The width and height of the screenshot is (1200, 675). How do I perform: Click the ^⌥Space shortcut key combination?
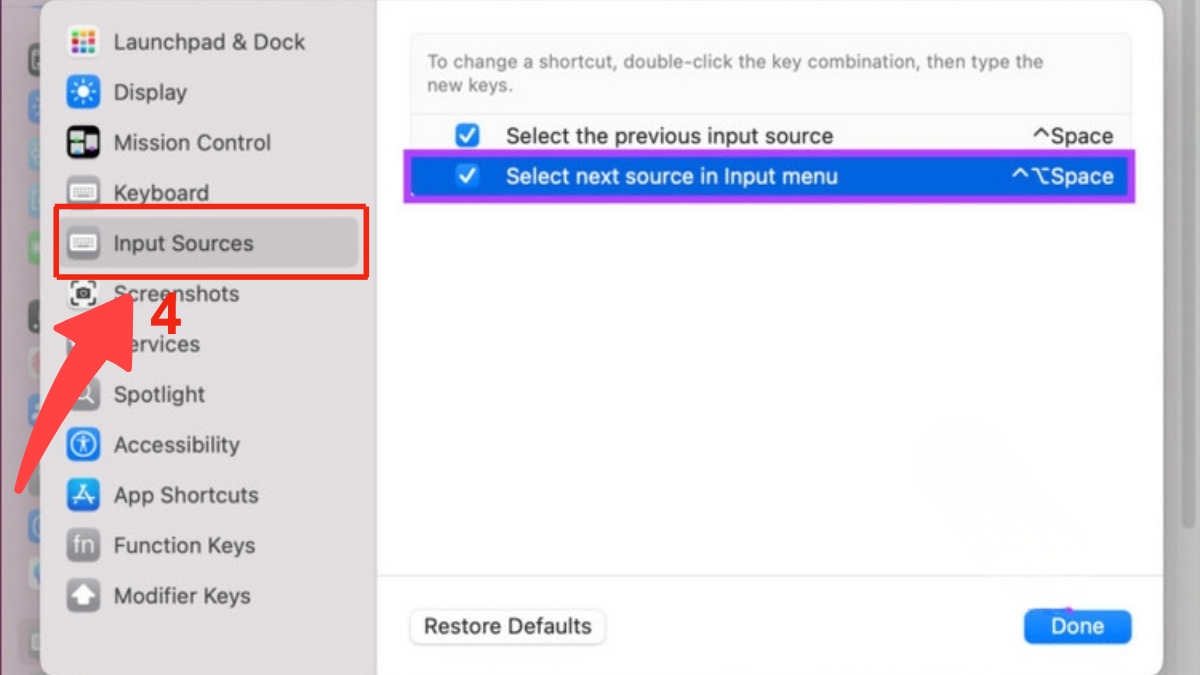[x=1061, y=176]
